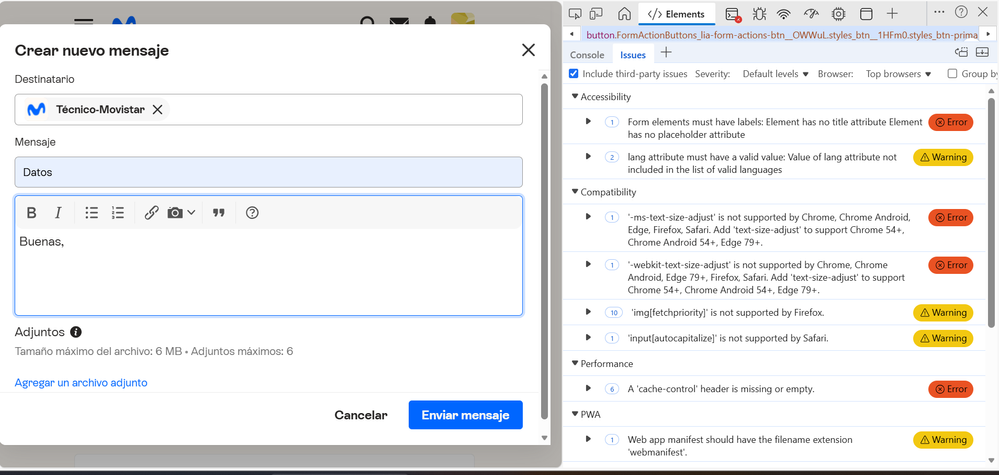
Task: Enable the Group by checkbox
Action: click(x=952, y=74)
